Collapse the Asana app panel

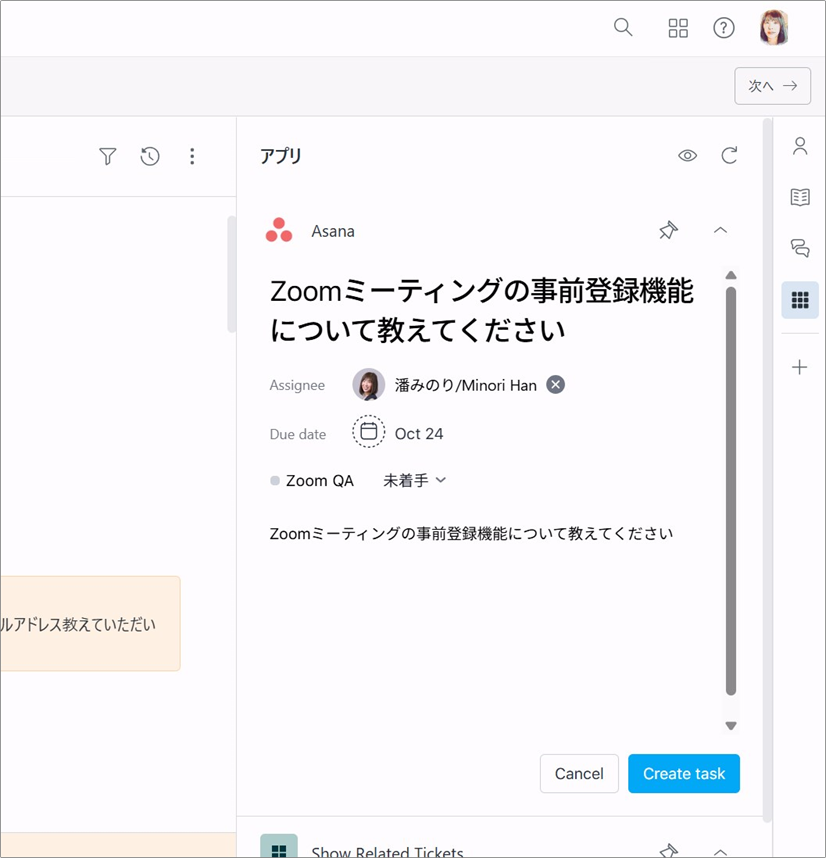click(720, 231)
